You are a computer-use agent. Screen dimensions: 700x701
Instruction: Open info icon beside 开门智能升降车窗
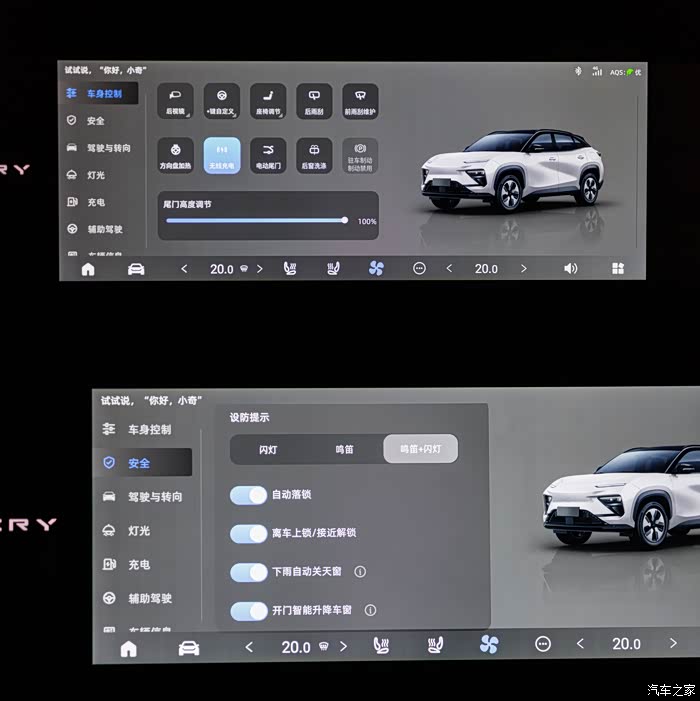(370, 610)
